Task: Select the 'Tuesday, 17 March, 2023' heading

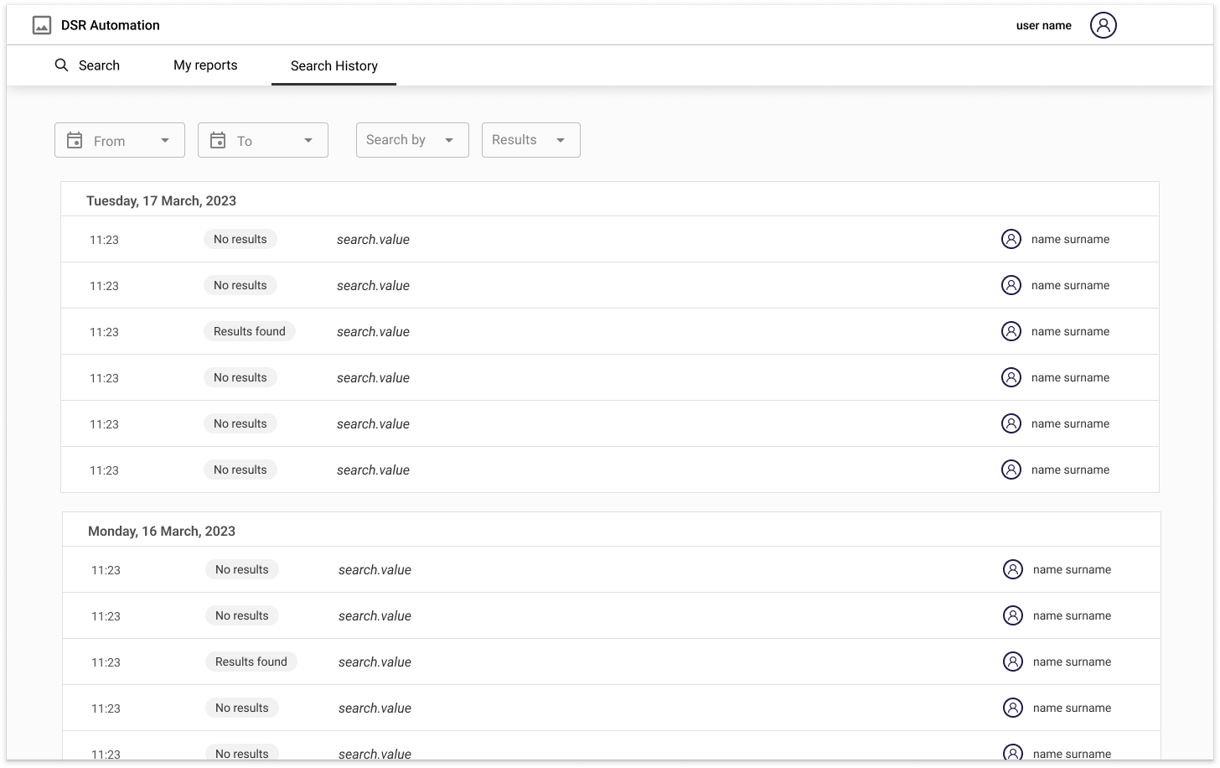Action: point(161,201)
